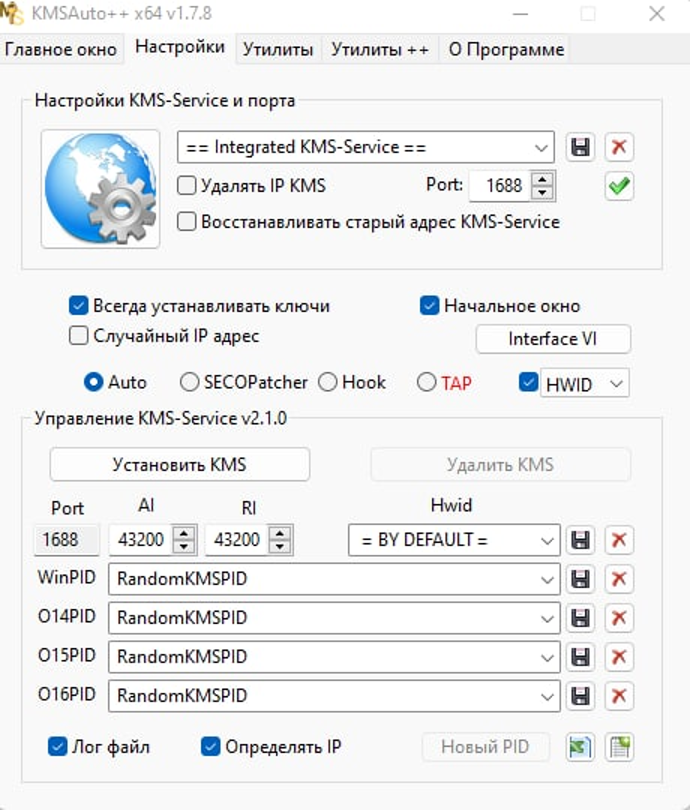Apply port settings with green checkmark
This screenshot has width=690, height=810.
[x=619, y=186]
